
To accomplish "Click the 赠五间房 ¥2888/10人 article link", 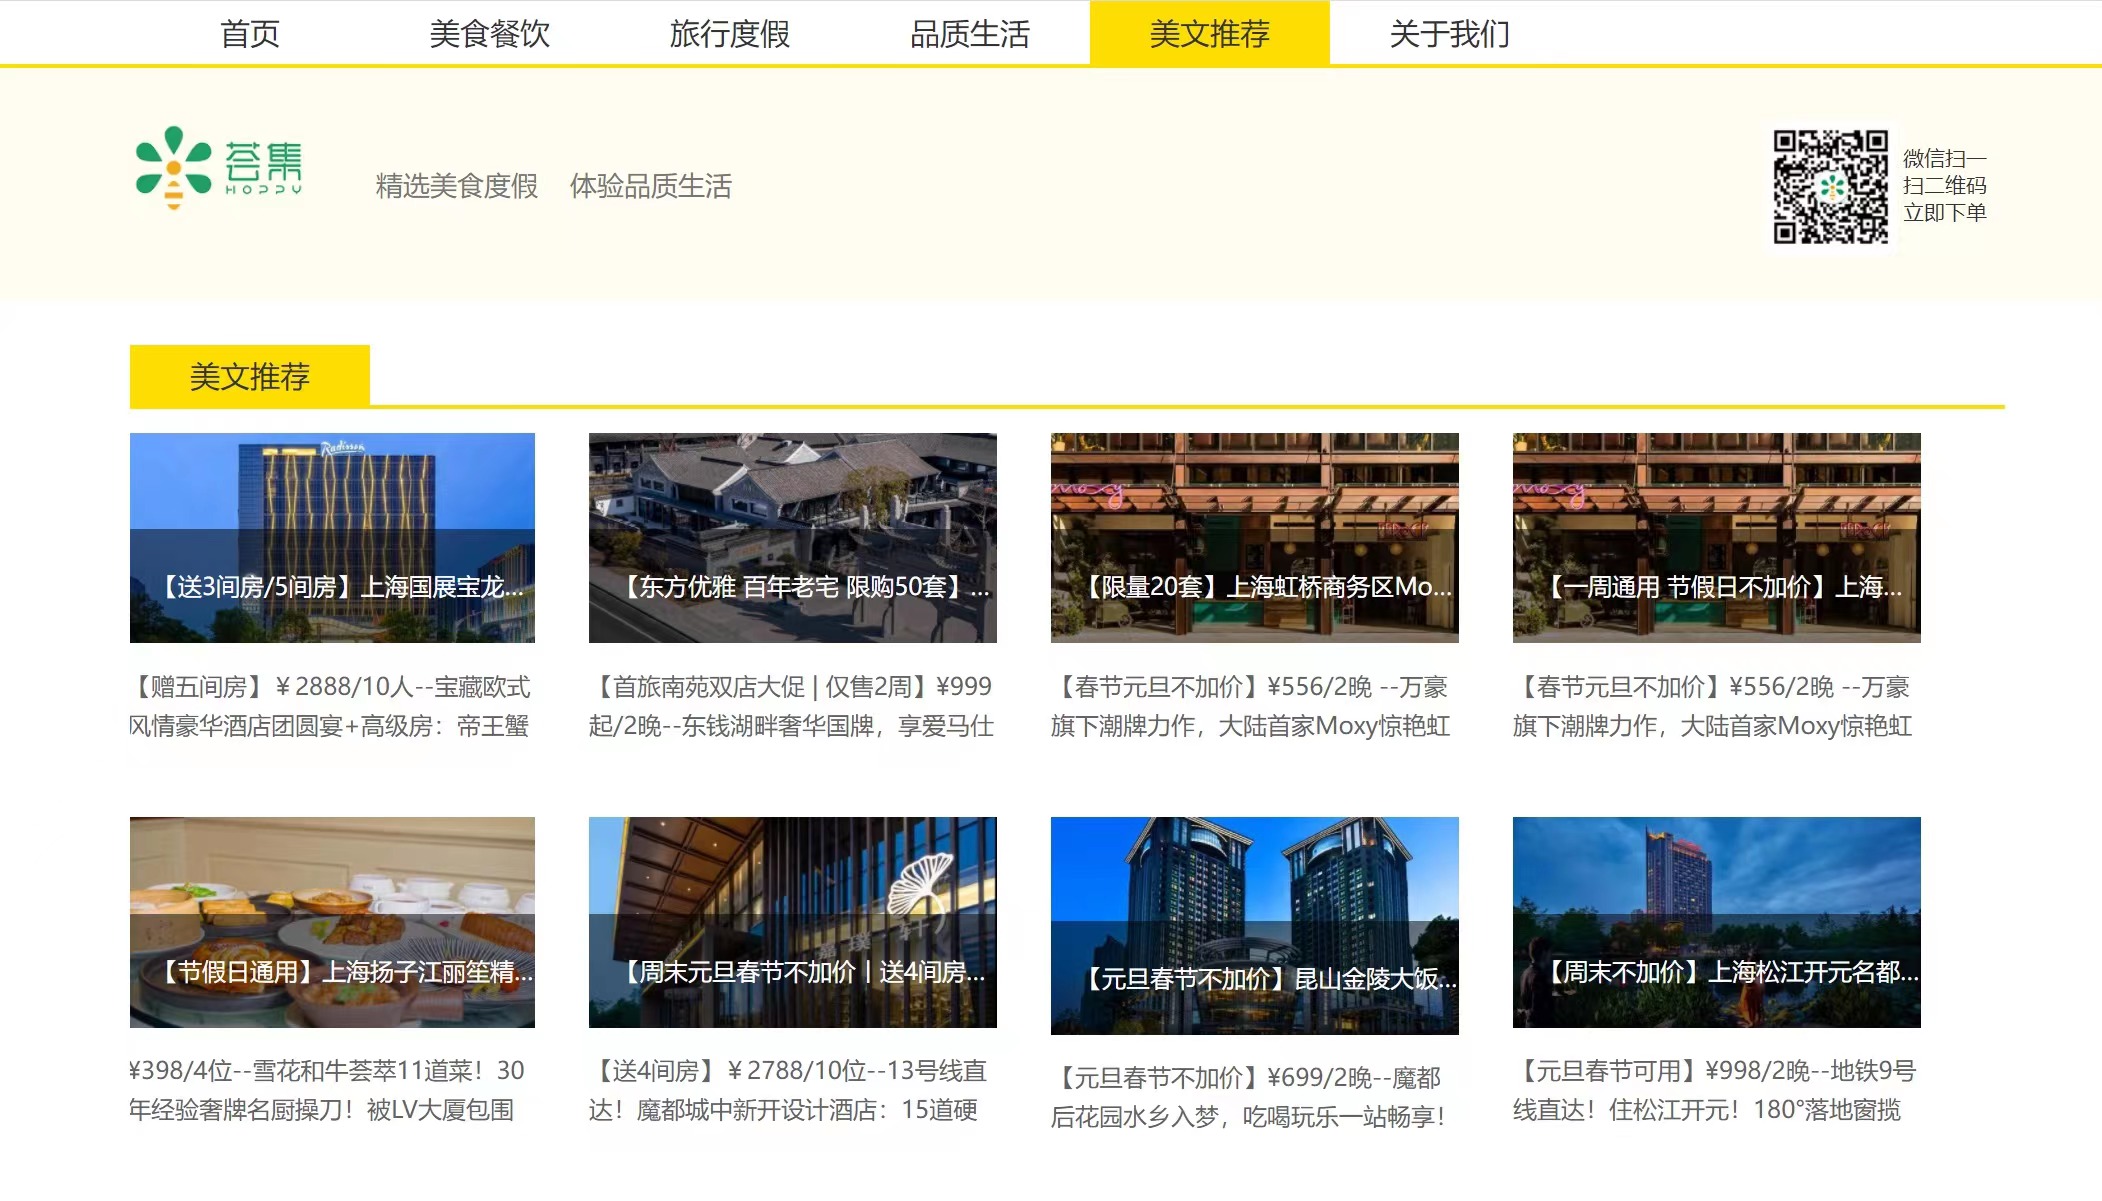I will click(330, 706).
